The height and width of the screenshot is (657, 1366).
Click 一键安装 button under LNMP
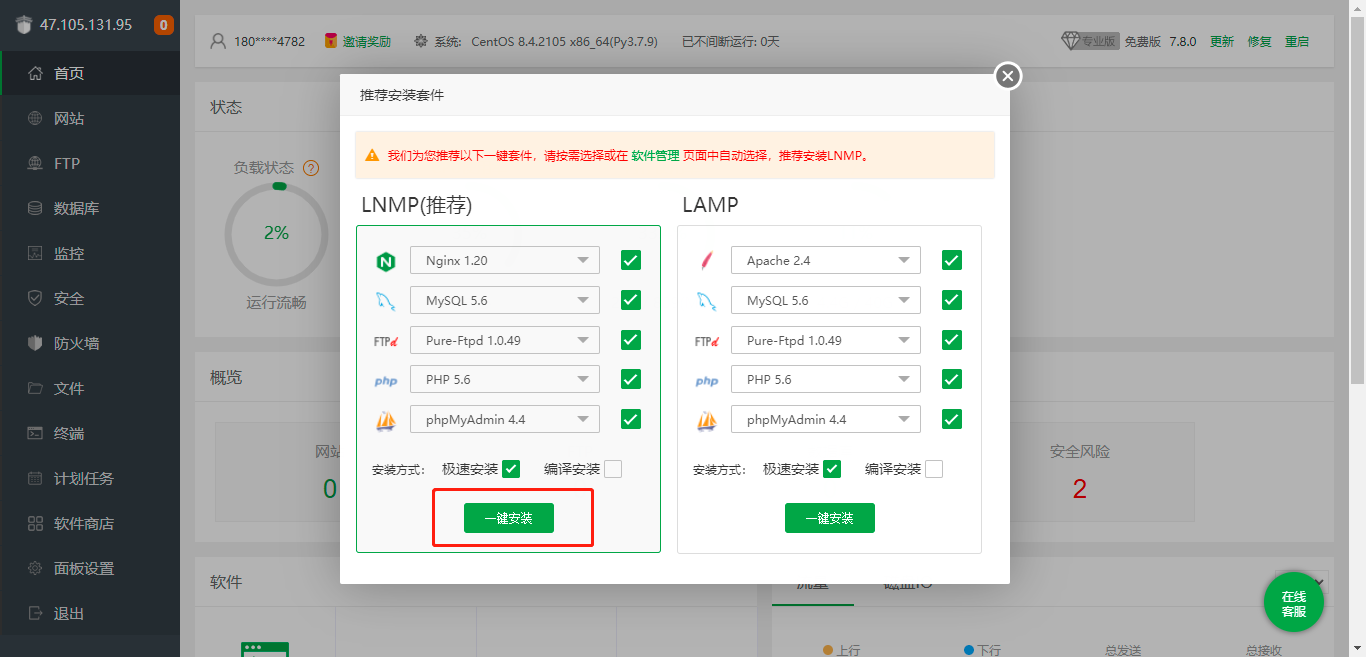coord(509,518)
